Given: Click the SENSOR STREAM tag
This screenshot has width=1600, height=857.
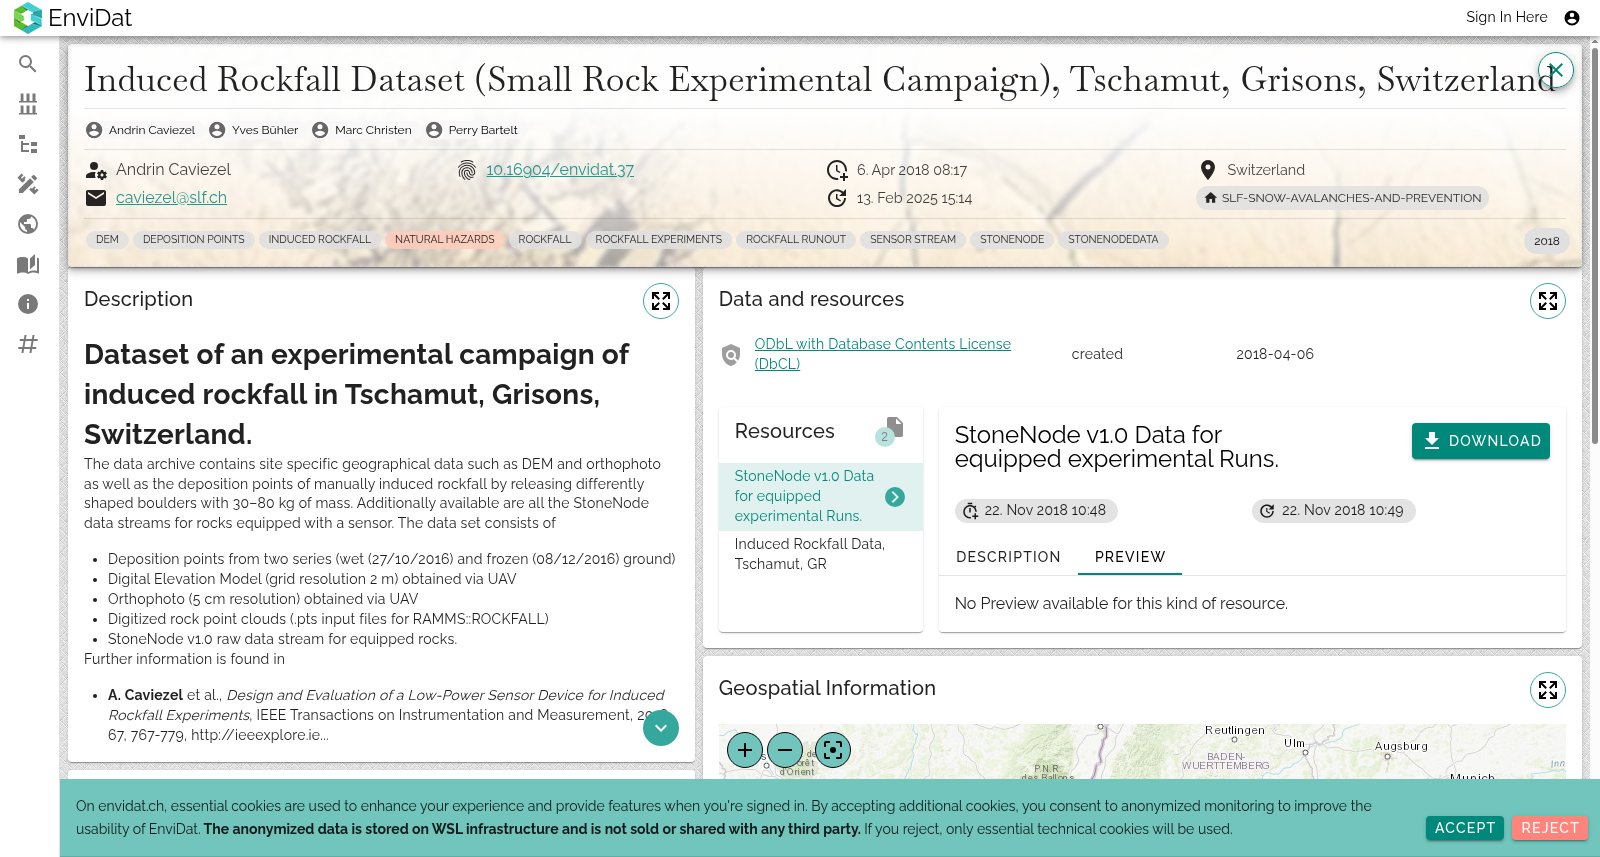Looking at the screenshot, I should tap(913, 240).
